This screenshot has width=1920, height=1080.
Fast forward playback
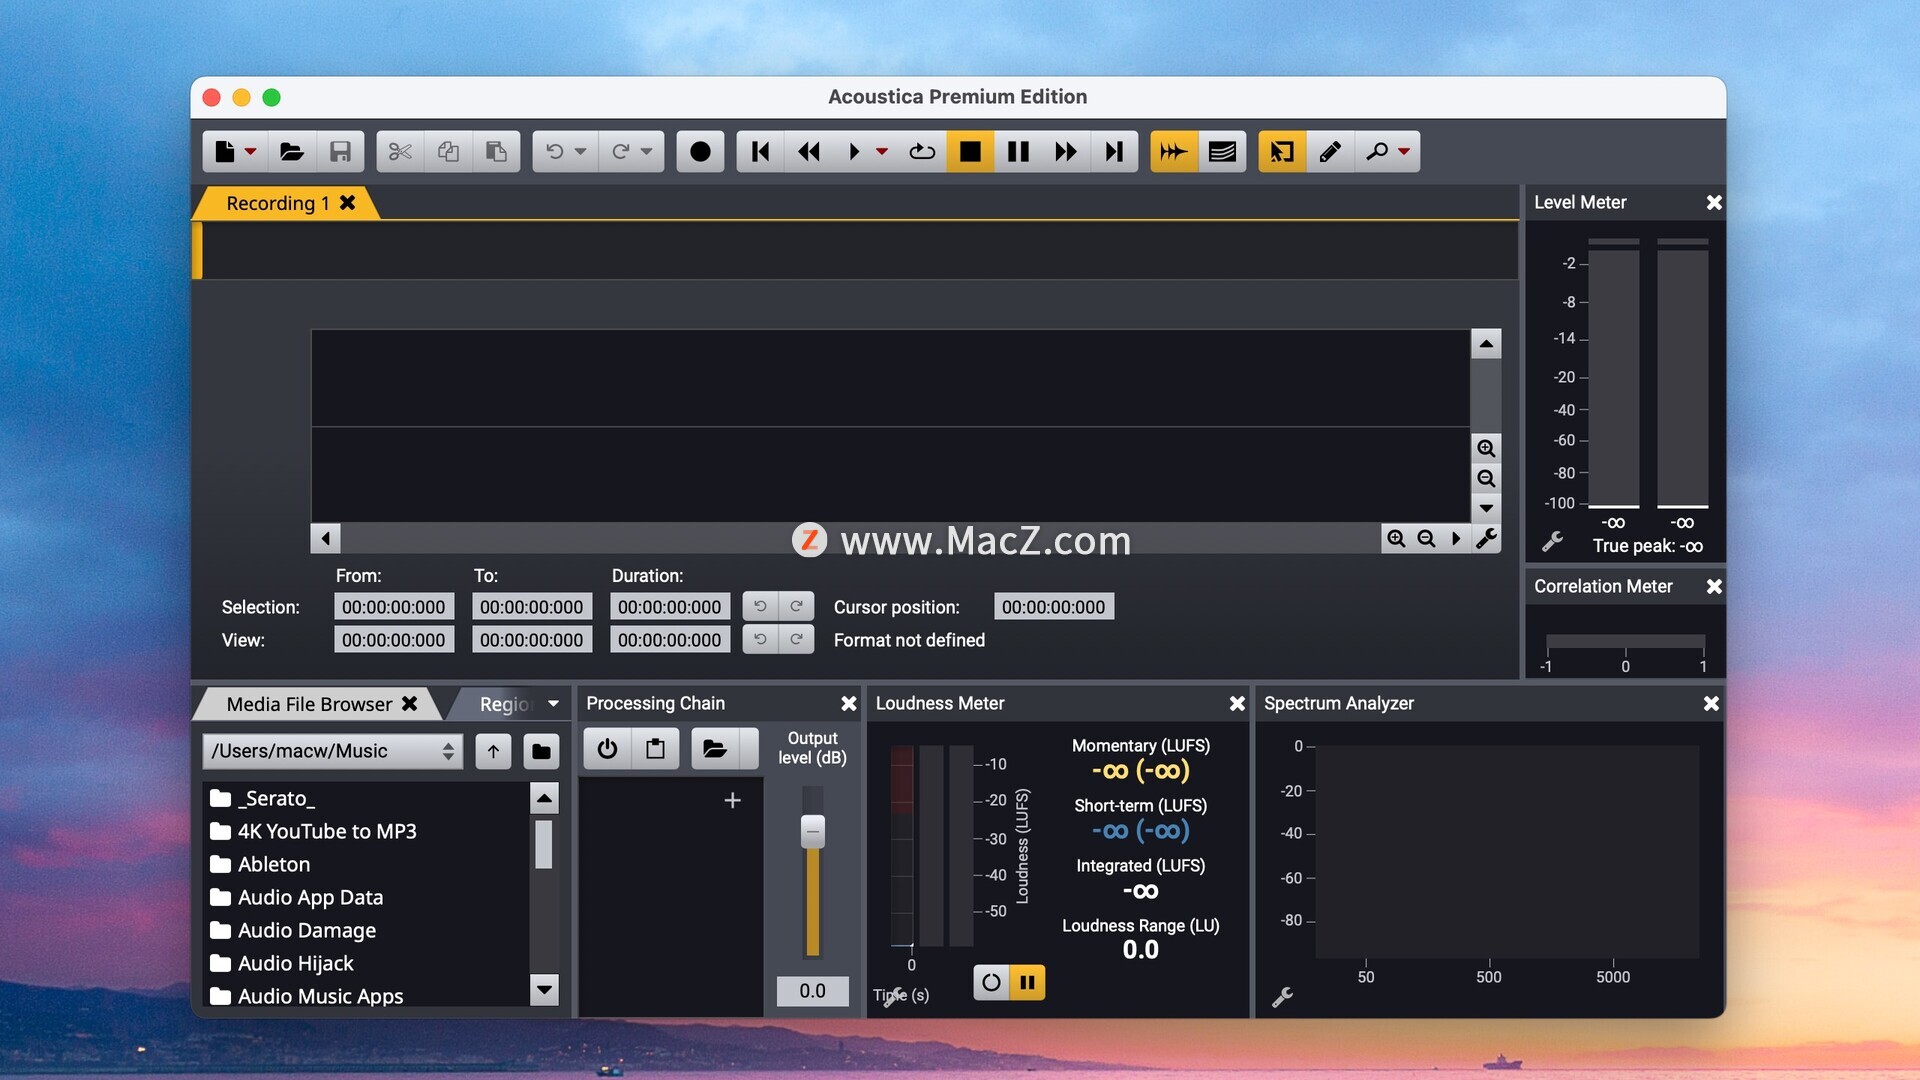tap(1066, 152)
